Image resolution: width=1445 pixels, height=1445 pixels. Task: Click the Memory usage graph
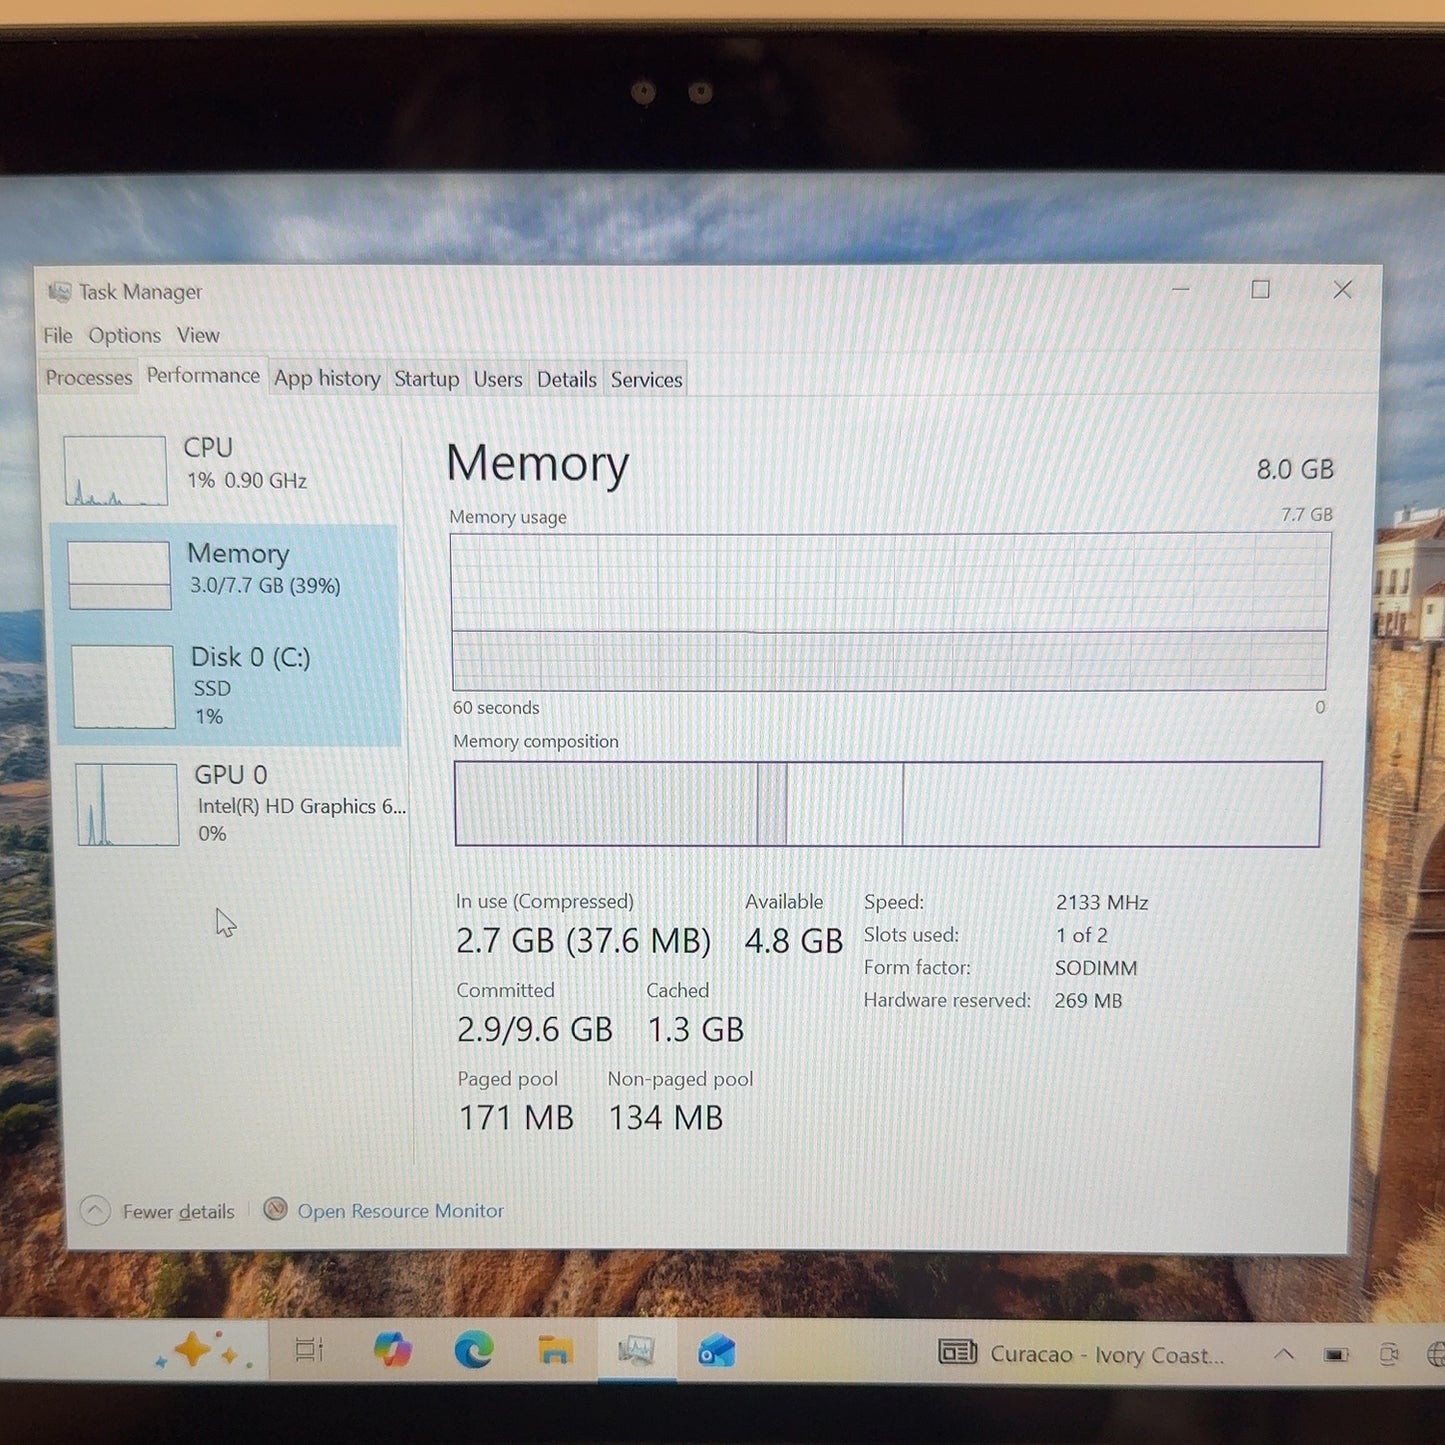889,612
